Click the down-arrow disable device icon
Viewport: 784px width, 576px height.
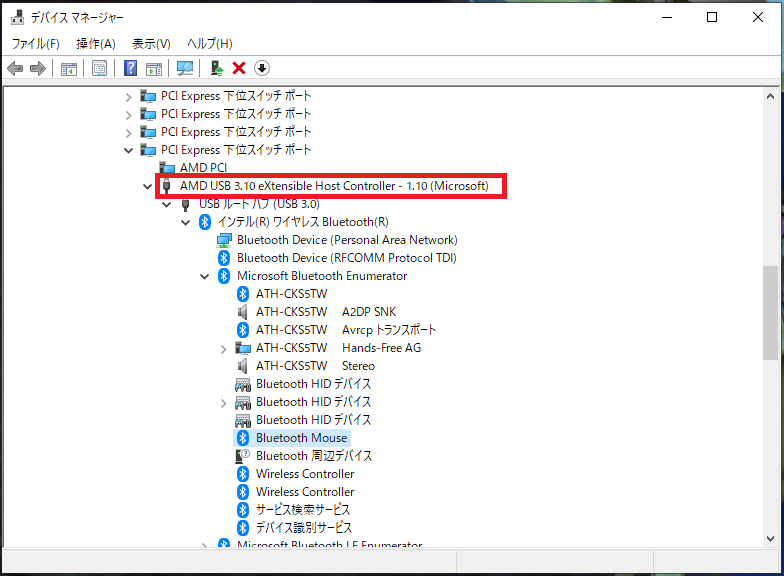click(262, 68)
